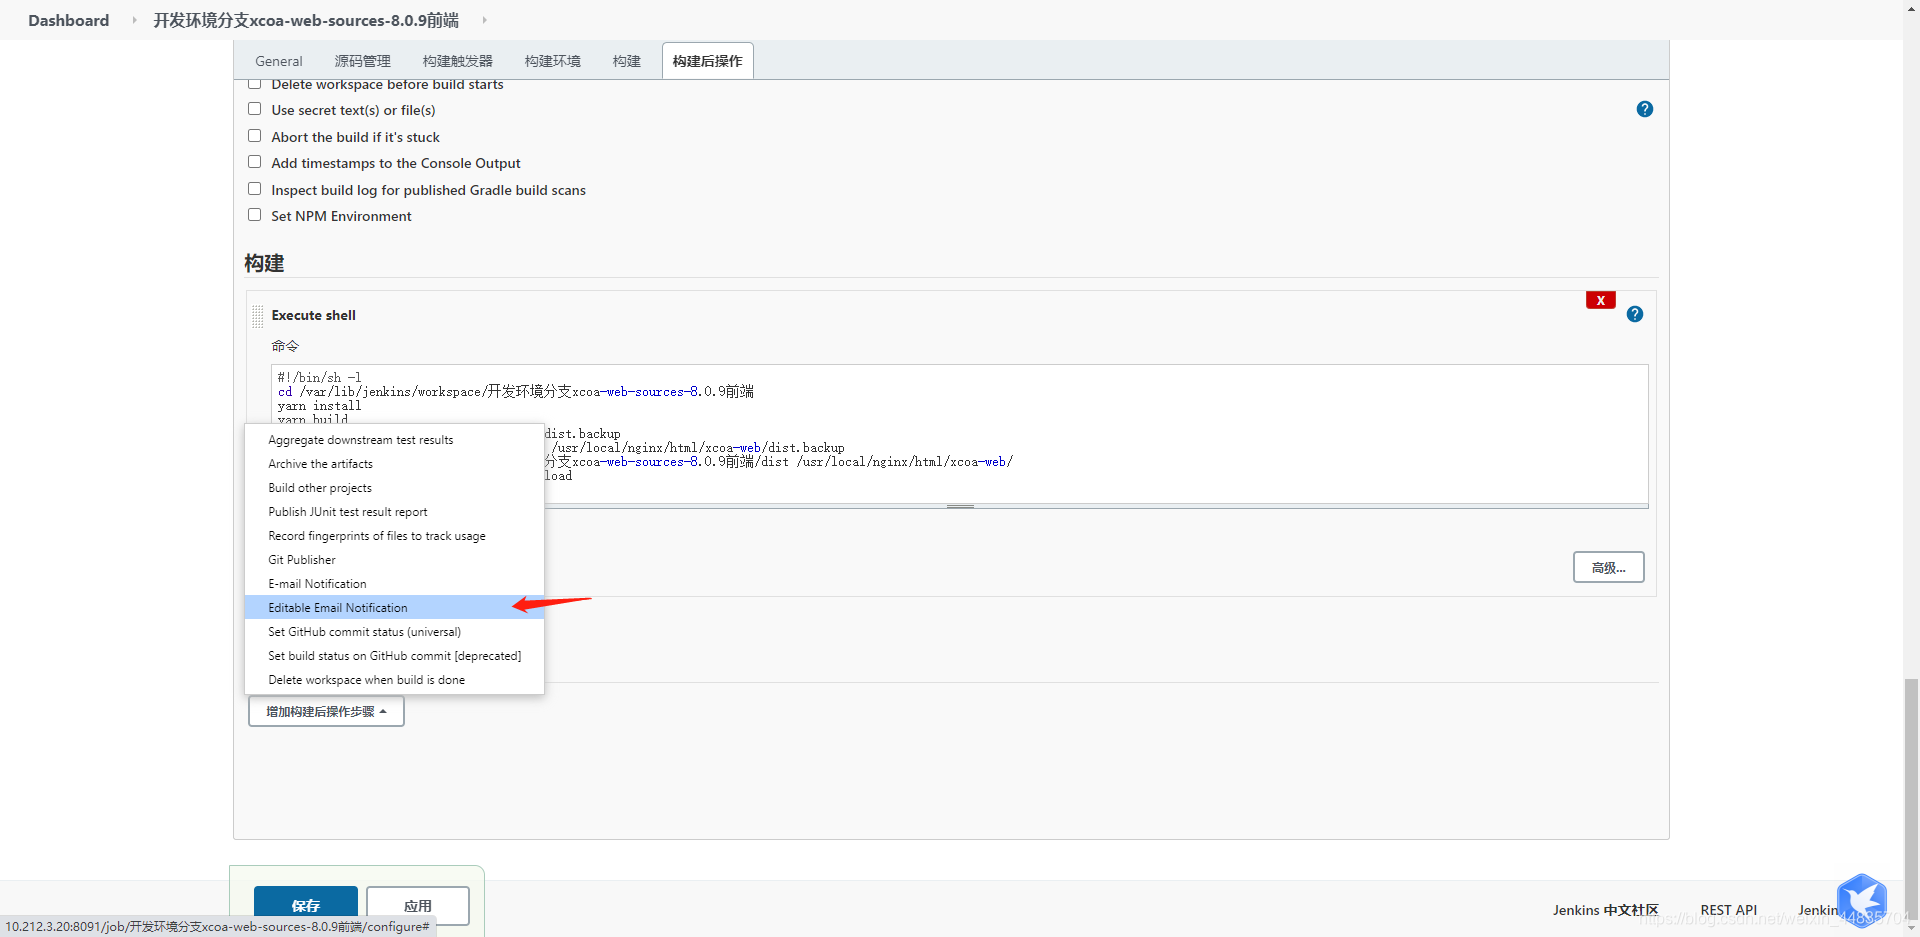Open the 构建环境 tab
This screenshot has width=1920, height=937.
[x=552, y=61]
